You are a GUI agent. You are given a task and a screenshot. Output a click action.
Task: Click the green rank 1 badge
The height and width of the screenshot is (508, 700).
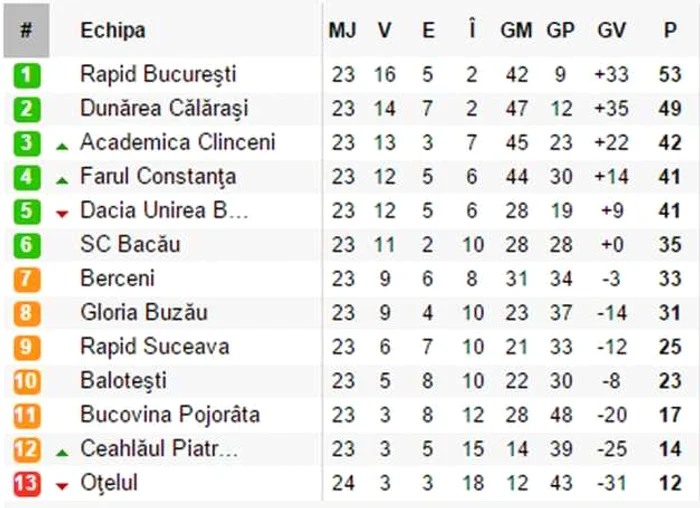[x=26, y=75]
